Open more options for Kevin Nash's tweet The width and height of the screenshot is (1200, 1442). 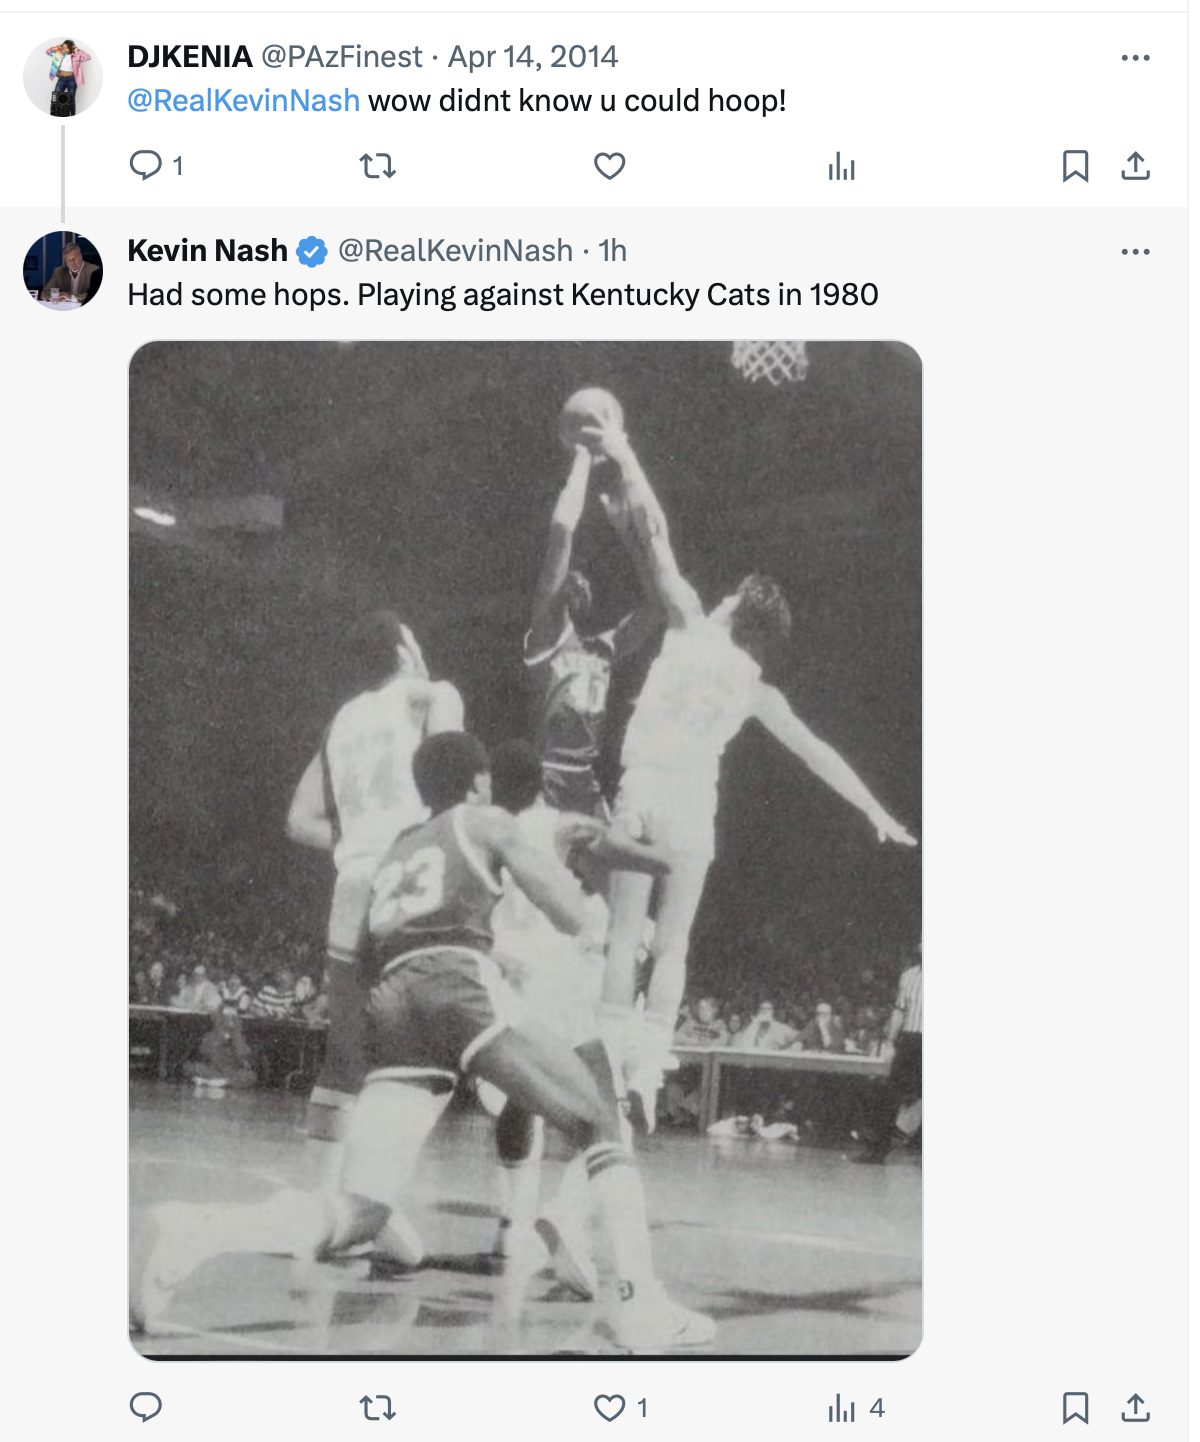click(1135, 252)
